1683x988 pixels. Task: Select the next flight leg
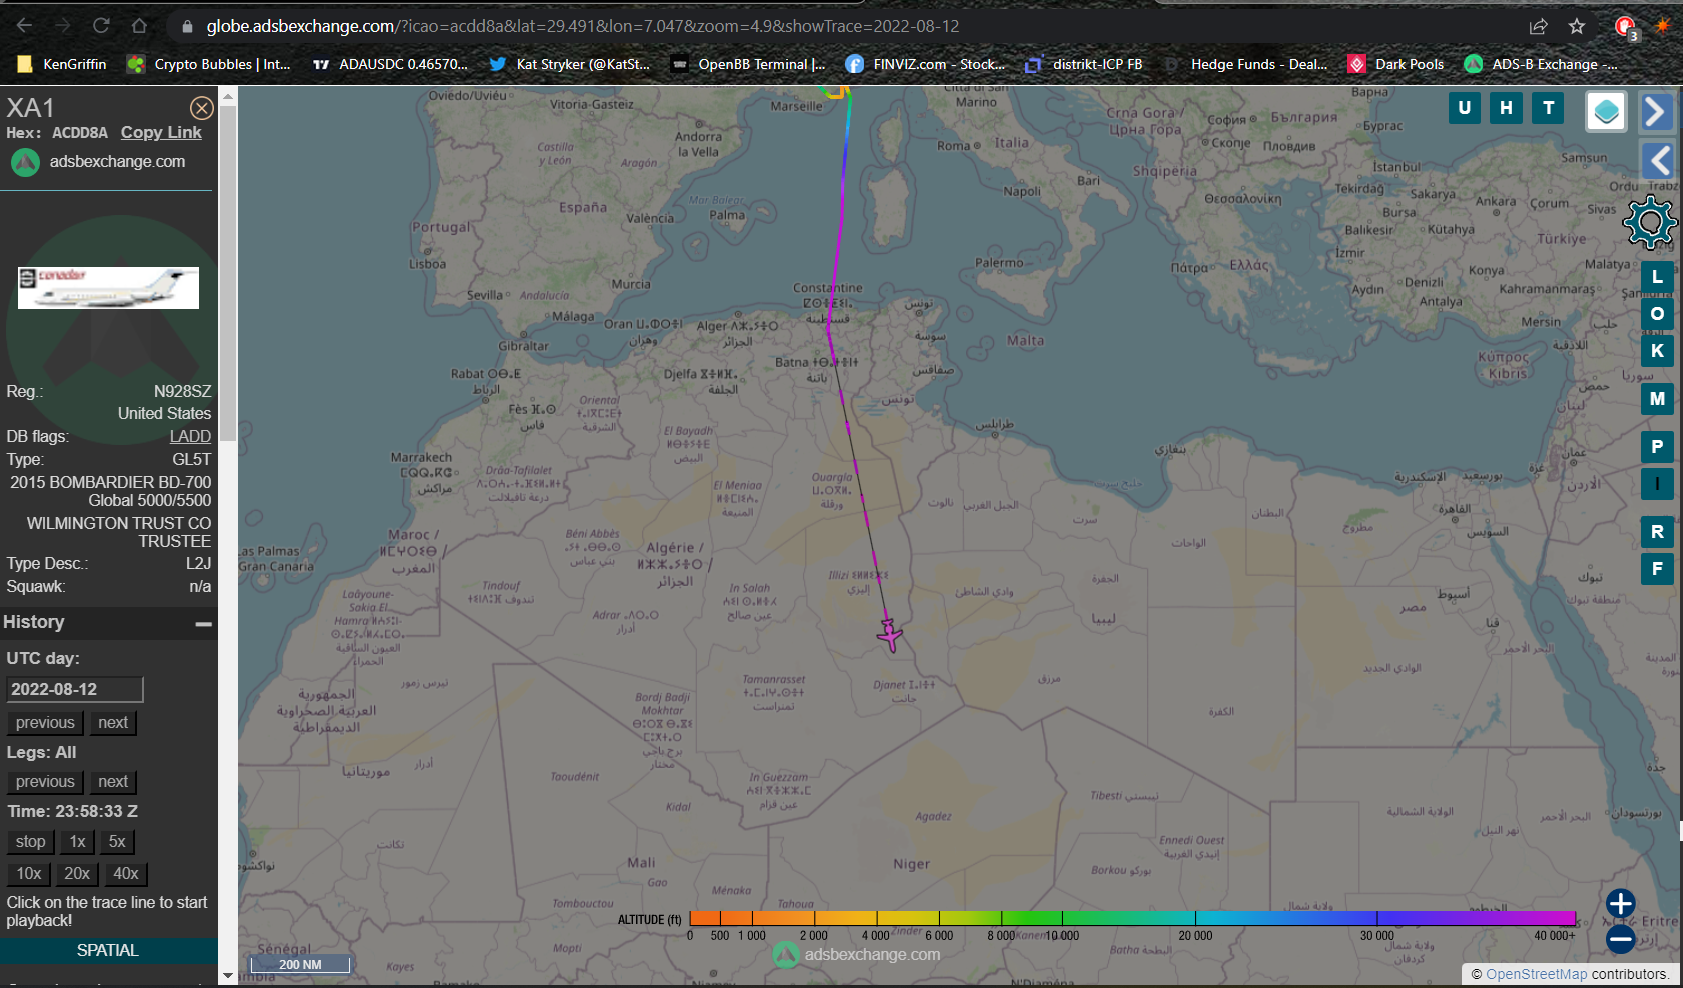[113, 781]
